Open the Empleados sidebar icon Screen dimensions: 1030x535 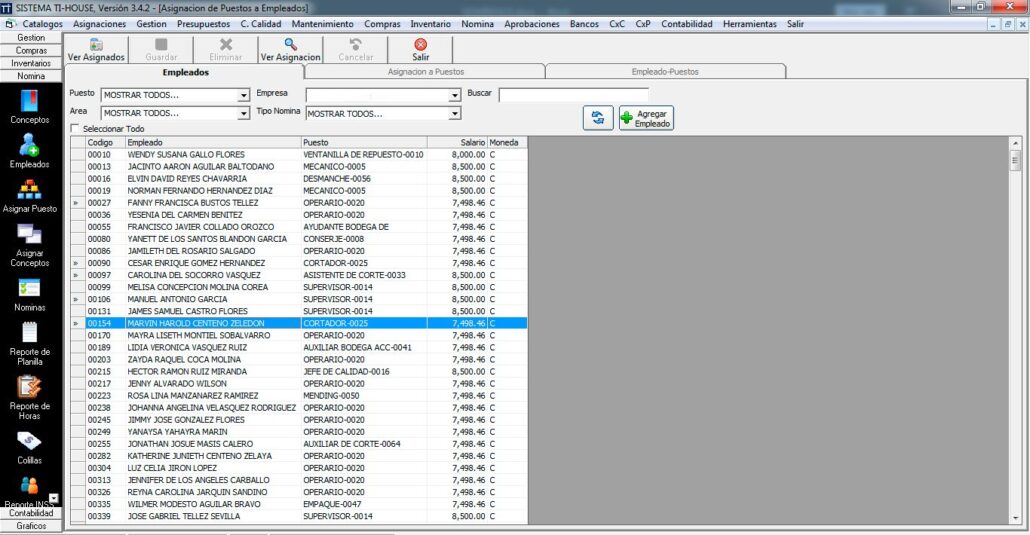[x=30, y=147]
